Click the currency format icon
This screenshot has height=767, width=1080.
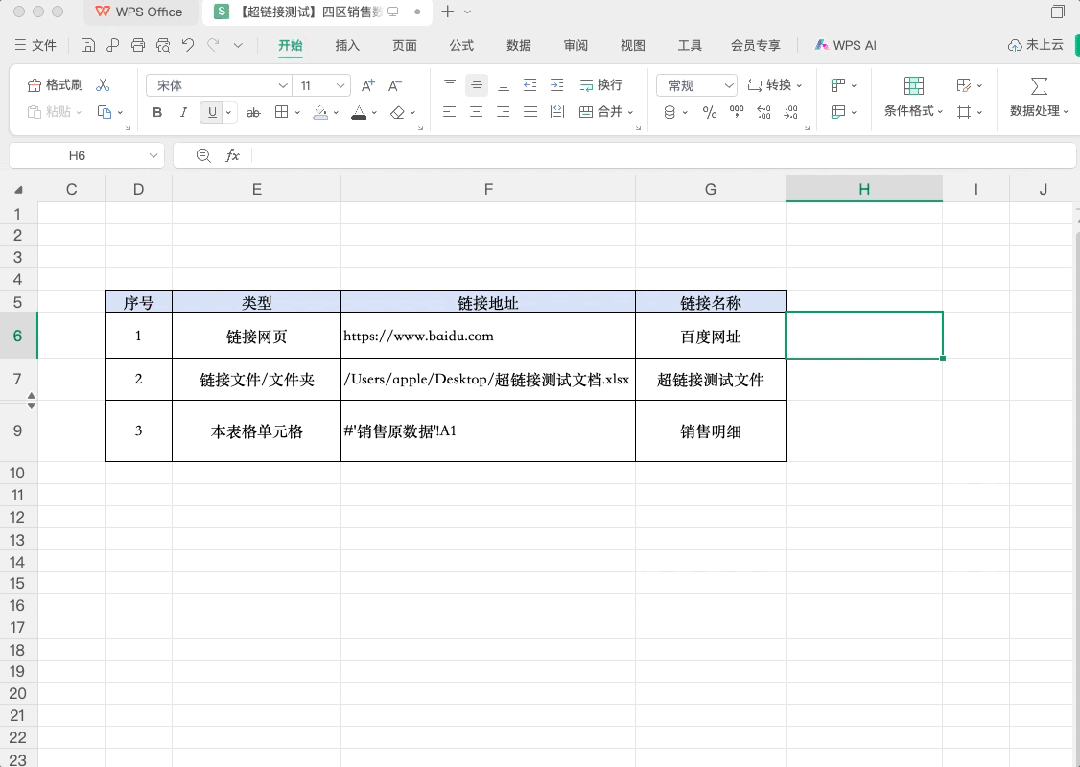(669, 112)
